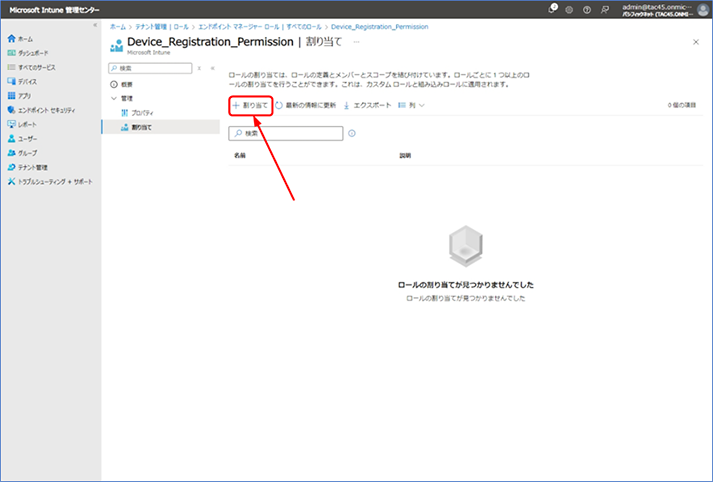Click 最新の情報に更新 refresh button
713x482 pixels.
click(x=306, y=105)
